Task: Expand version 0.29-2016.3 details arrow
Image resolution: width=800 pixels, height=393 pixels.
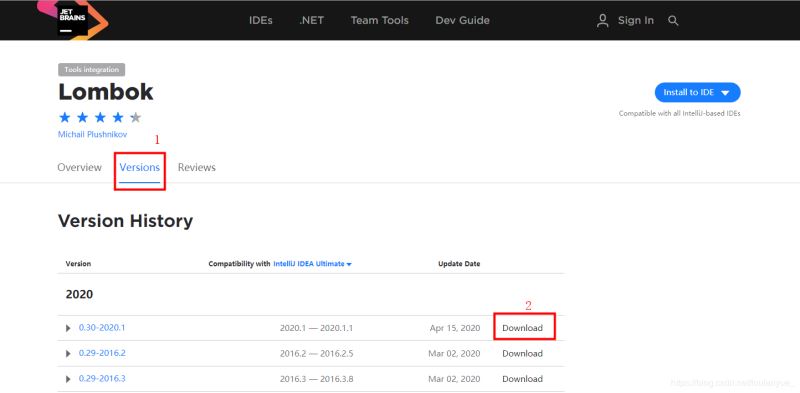Action: coord(68,379)
